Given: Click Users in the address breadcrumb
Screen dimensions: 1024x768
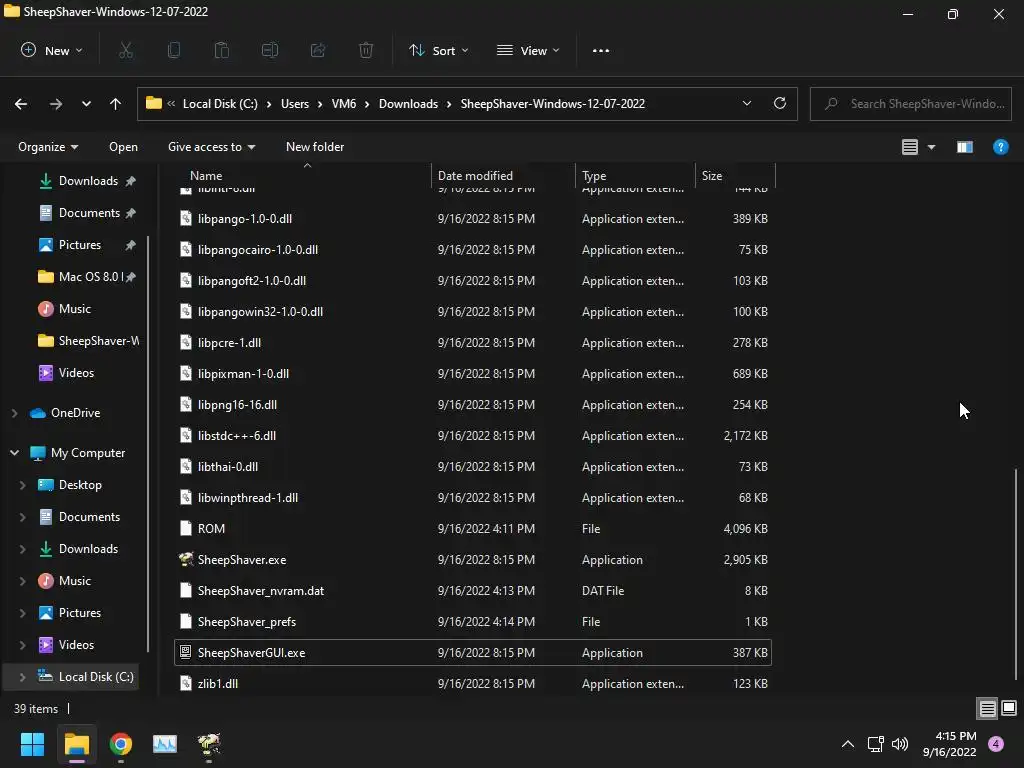Looking at the screenshot, I should click(295, 104).
